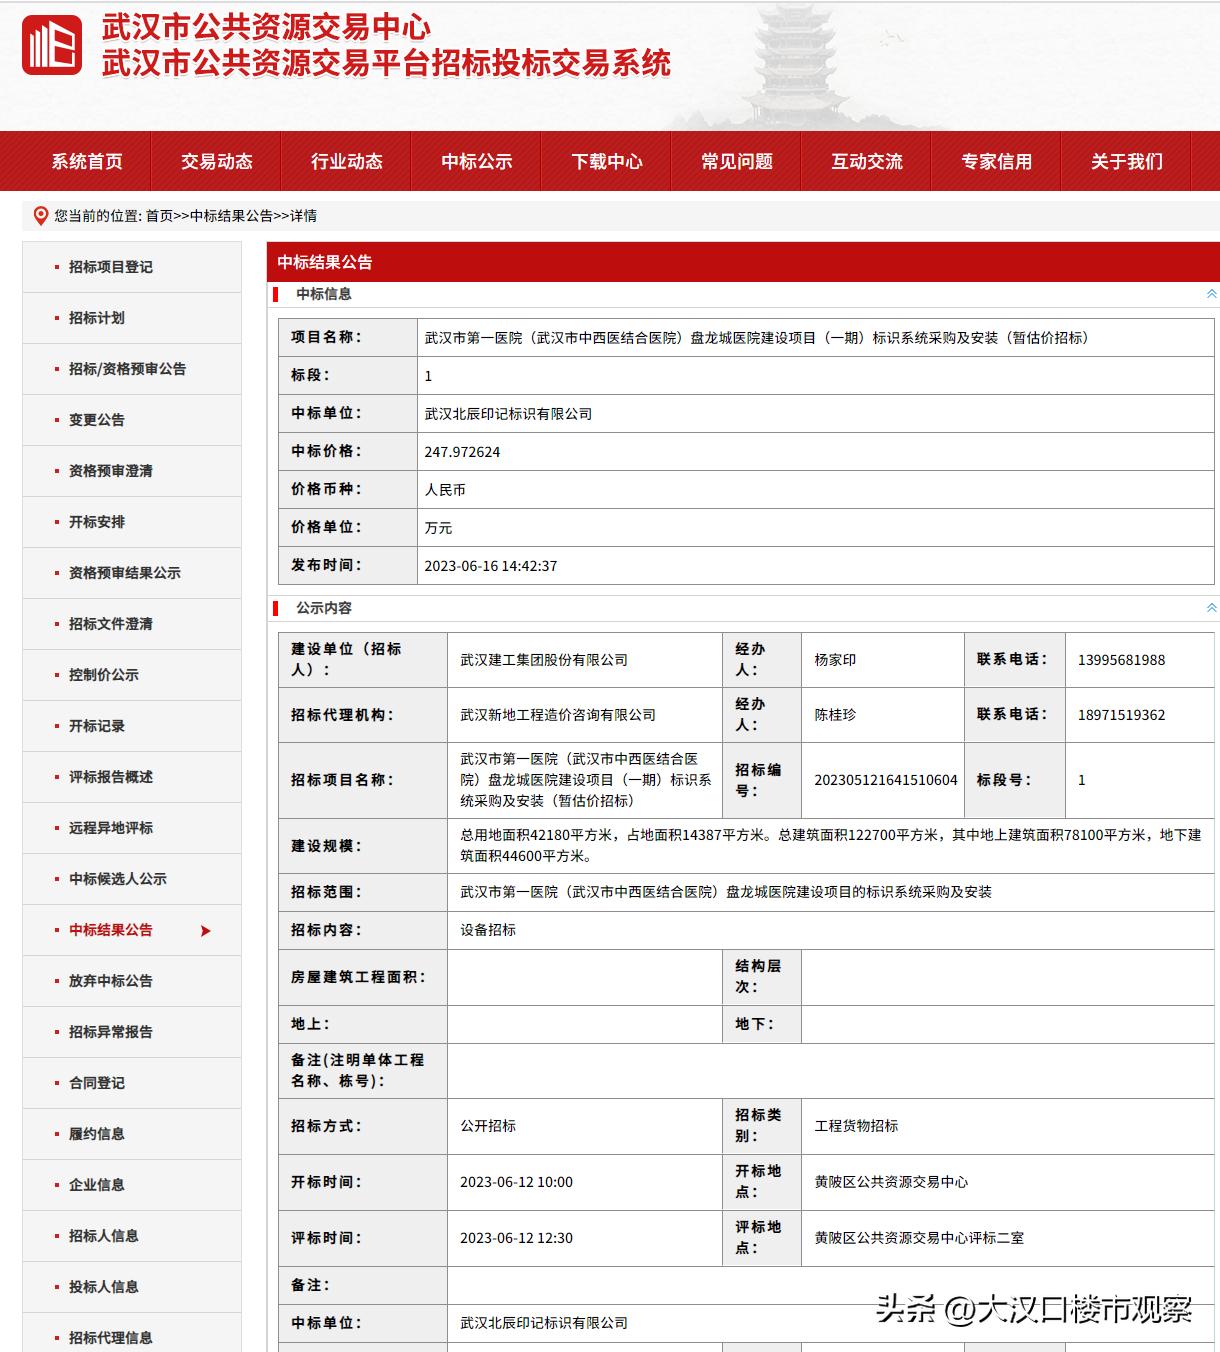
Task: Click red bullet icon beside 合同登记
Action: pyautogui.click(x=57, y=1083)
